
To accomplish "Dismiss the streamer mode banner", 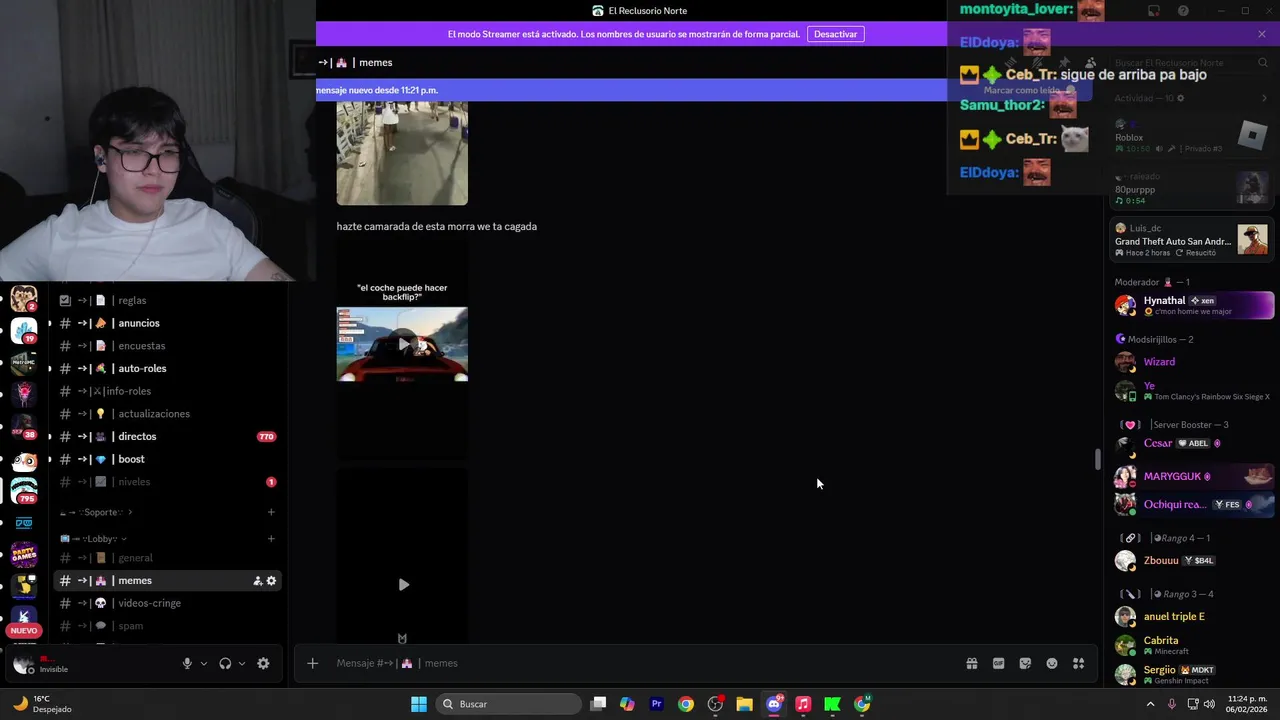I will pyautogui.click(x=1262, y=34).
